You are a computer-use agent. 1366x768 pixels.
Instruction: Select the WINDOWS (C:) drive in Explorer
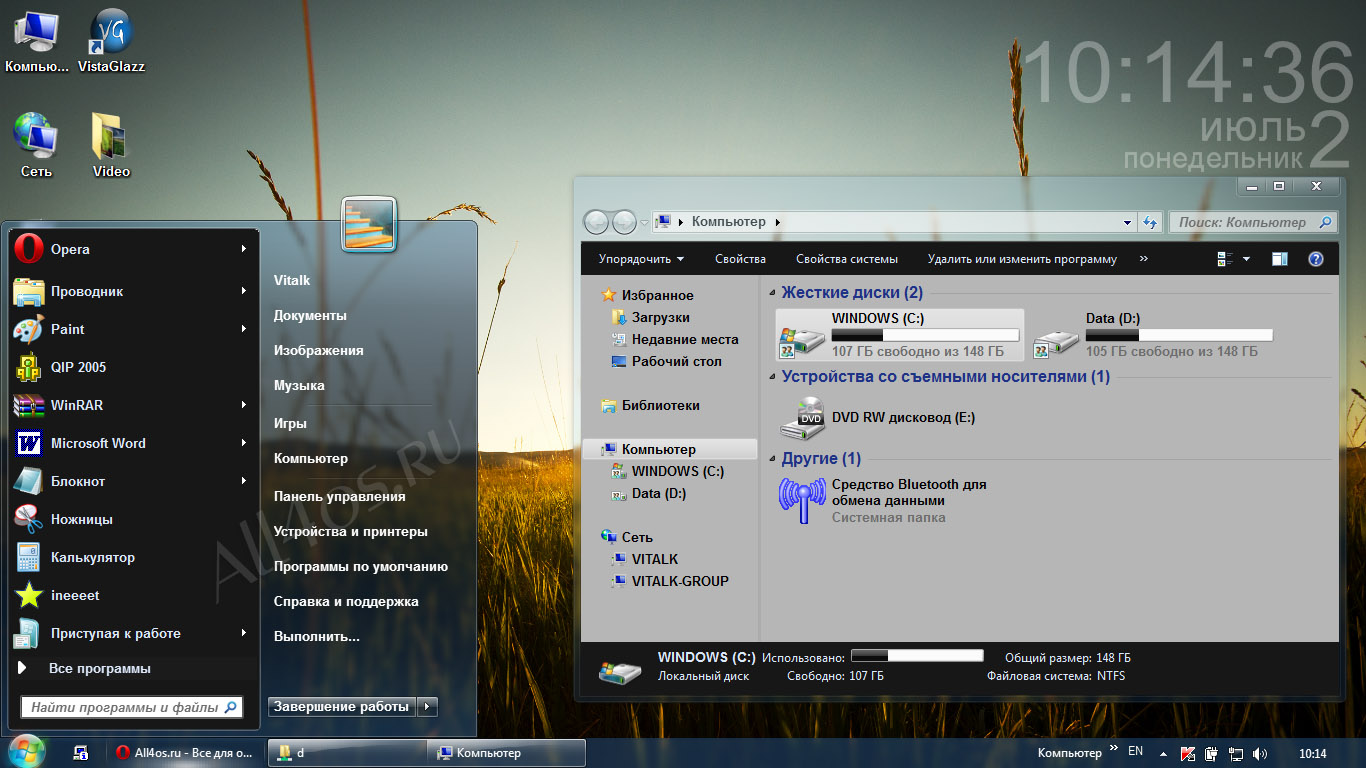[900, 335]
